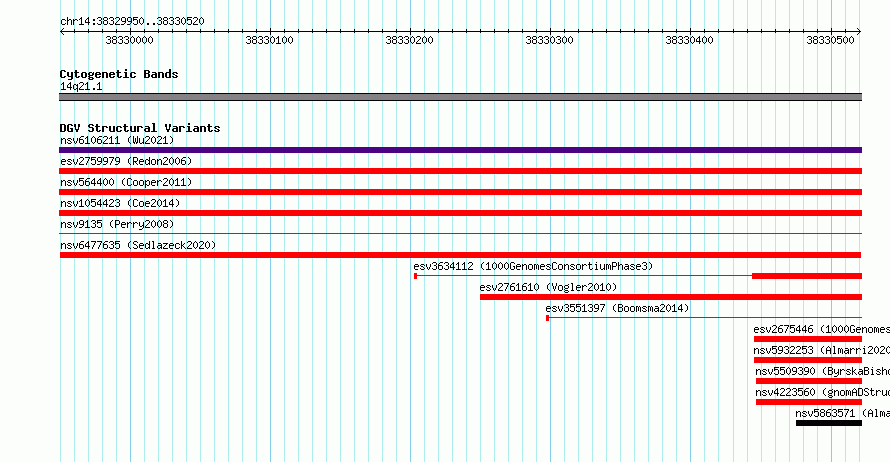Open esv3634112 (1000GenomesConsortiumPhase3) label

pos(533,266)
